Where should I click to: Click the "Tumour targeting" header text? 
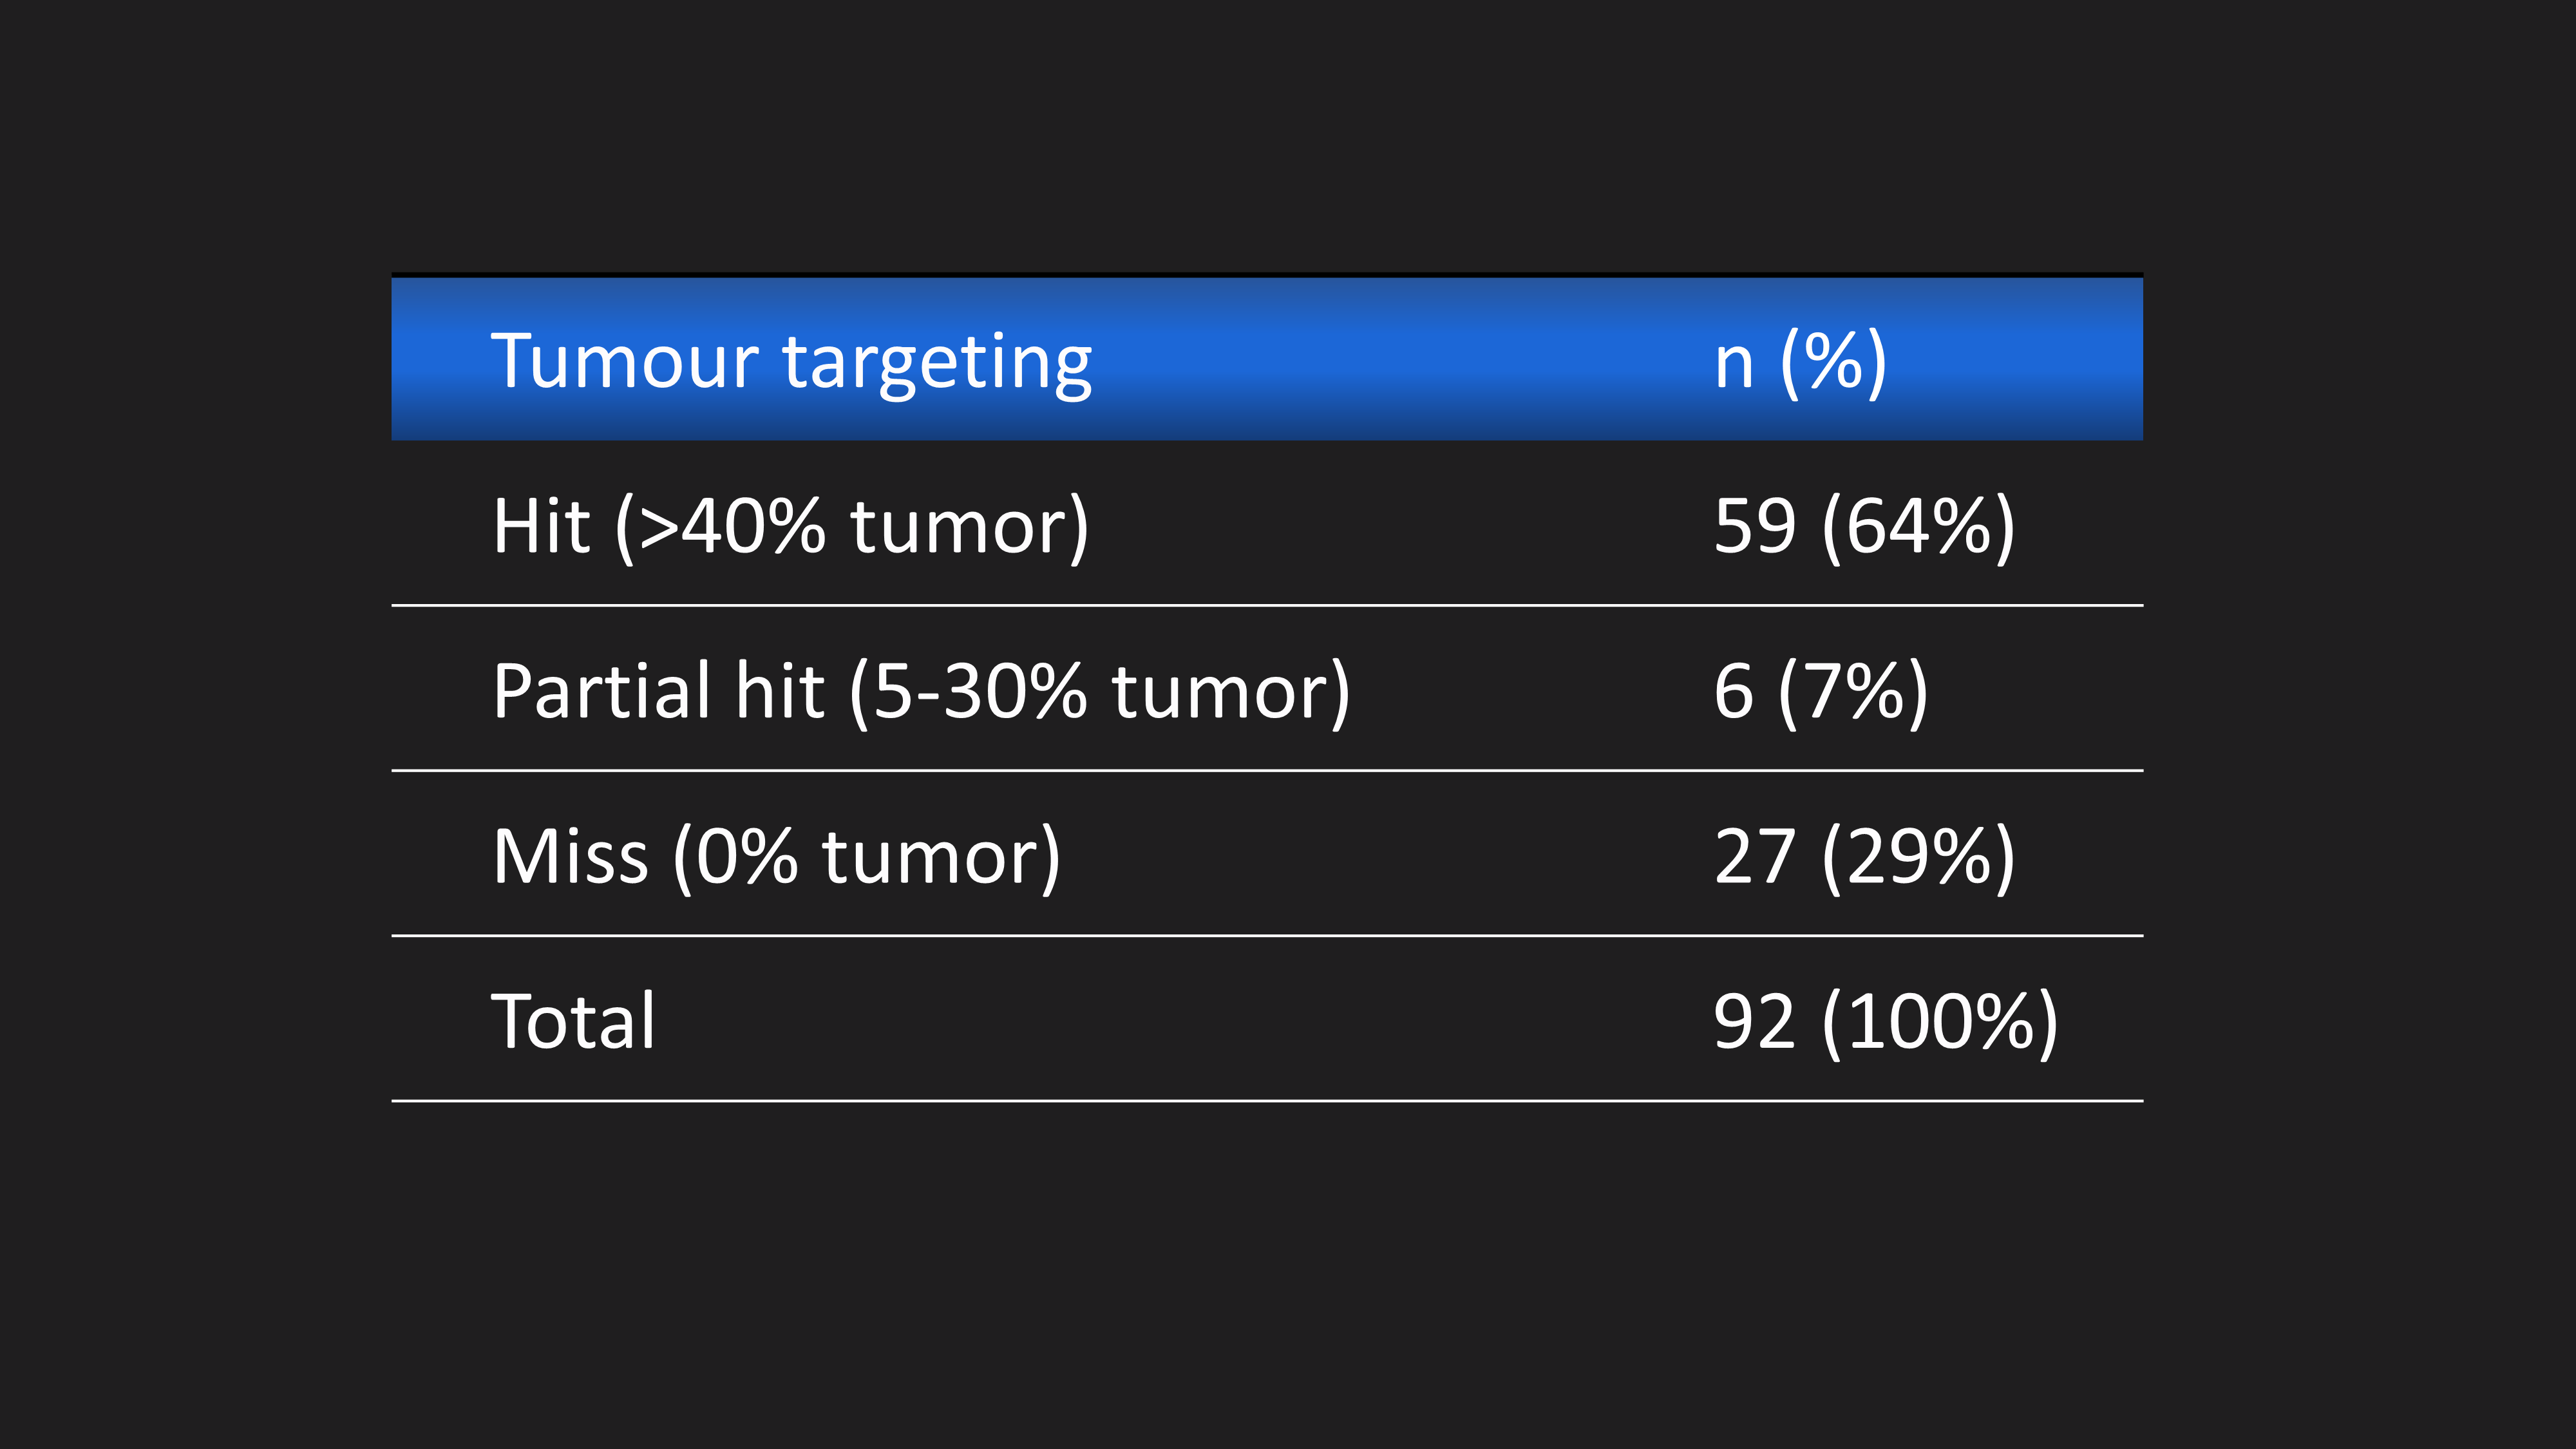(x=791, y=361)
